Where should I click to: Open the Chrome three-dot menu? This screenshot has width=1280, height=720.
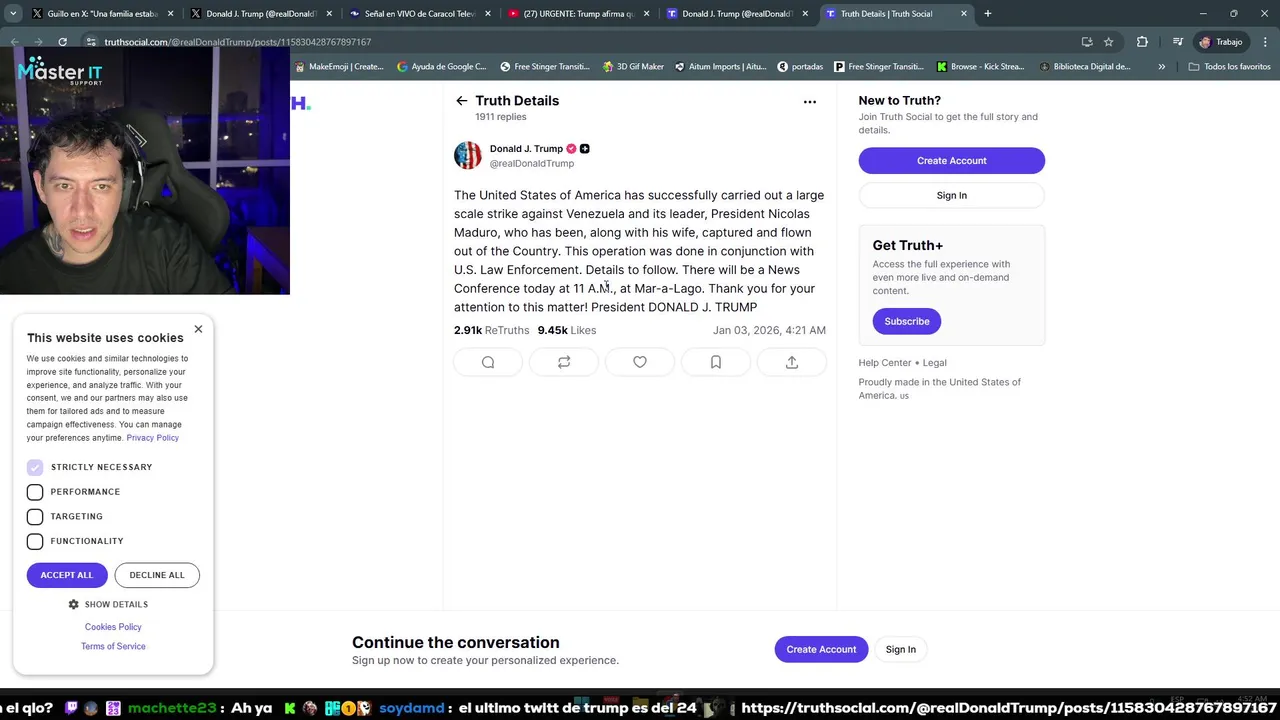1264,42
